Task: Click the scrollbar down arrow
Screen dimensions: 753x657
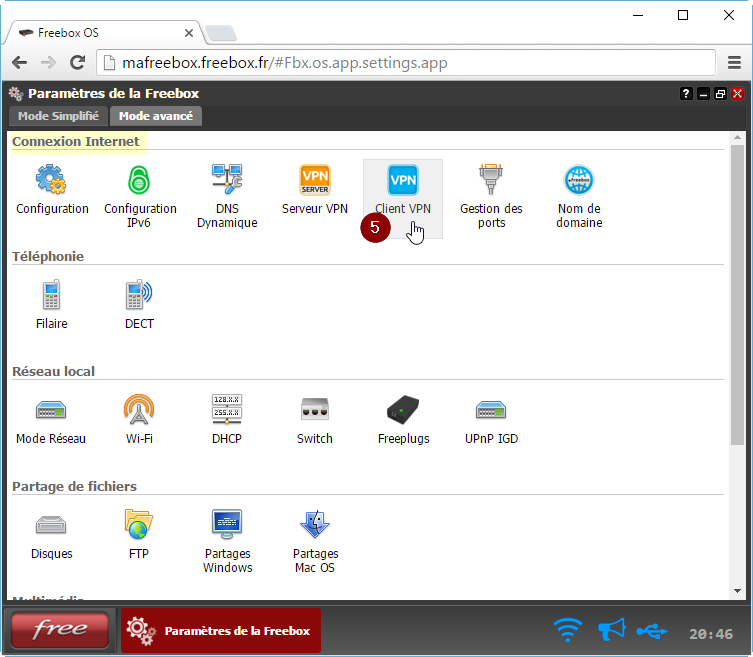Action: pyautogui.click(x=737, y=591)
